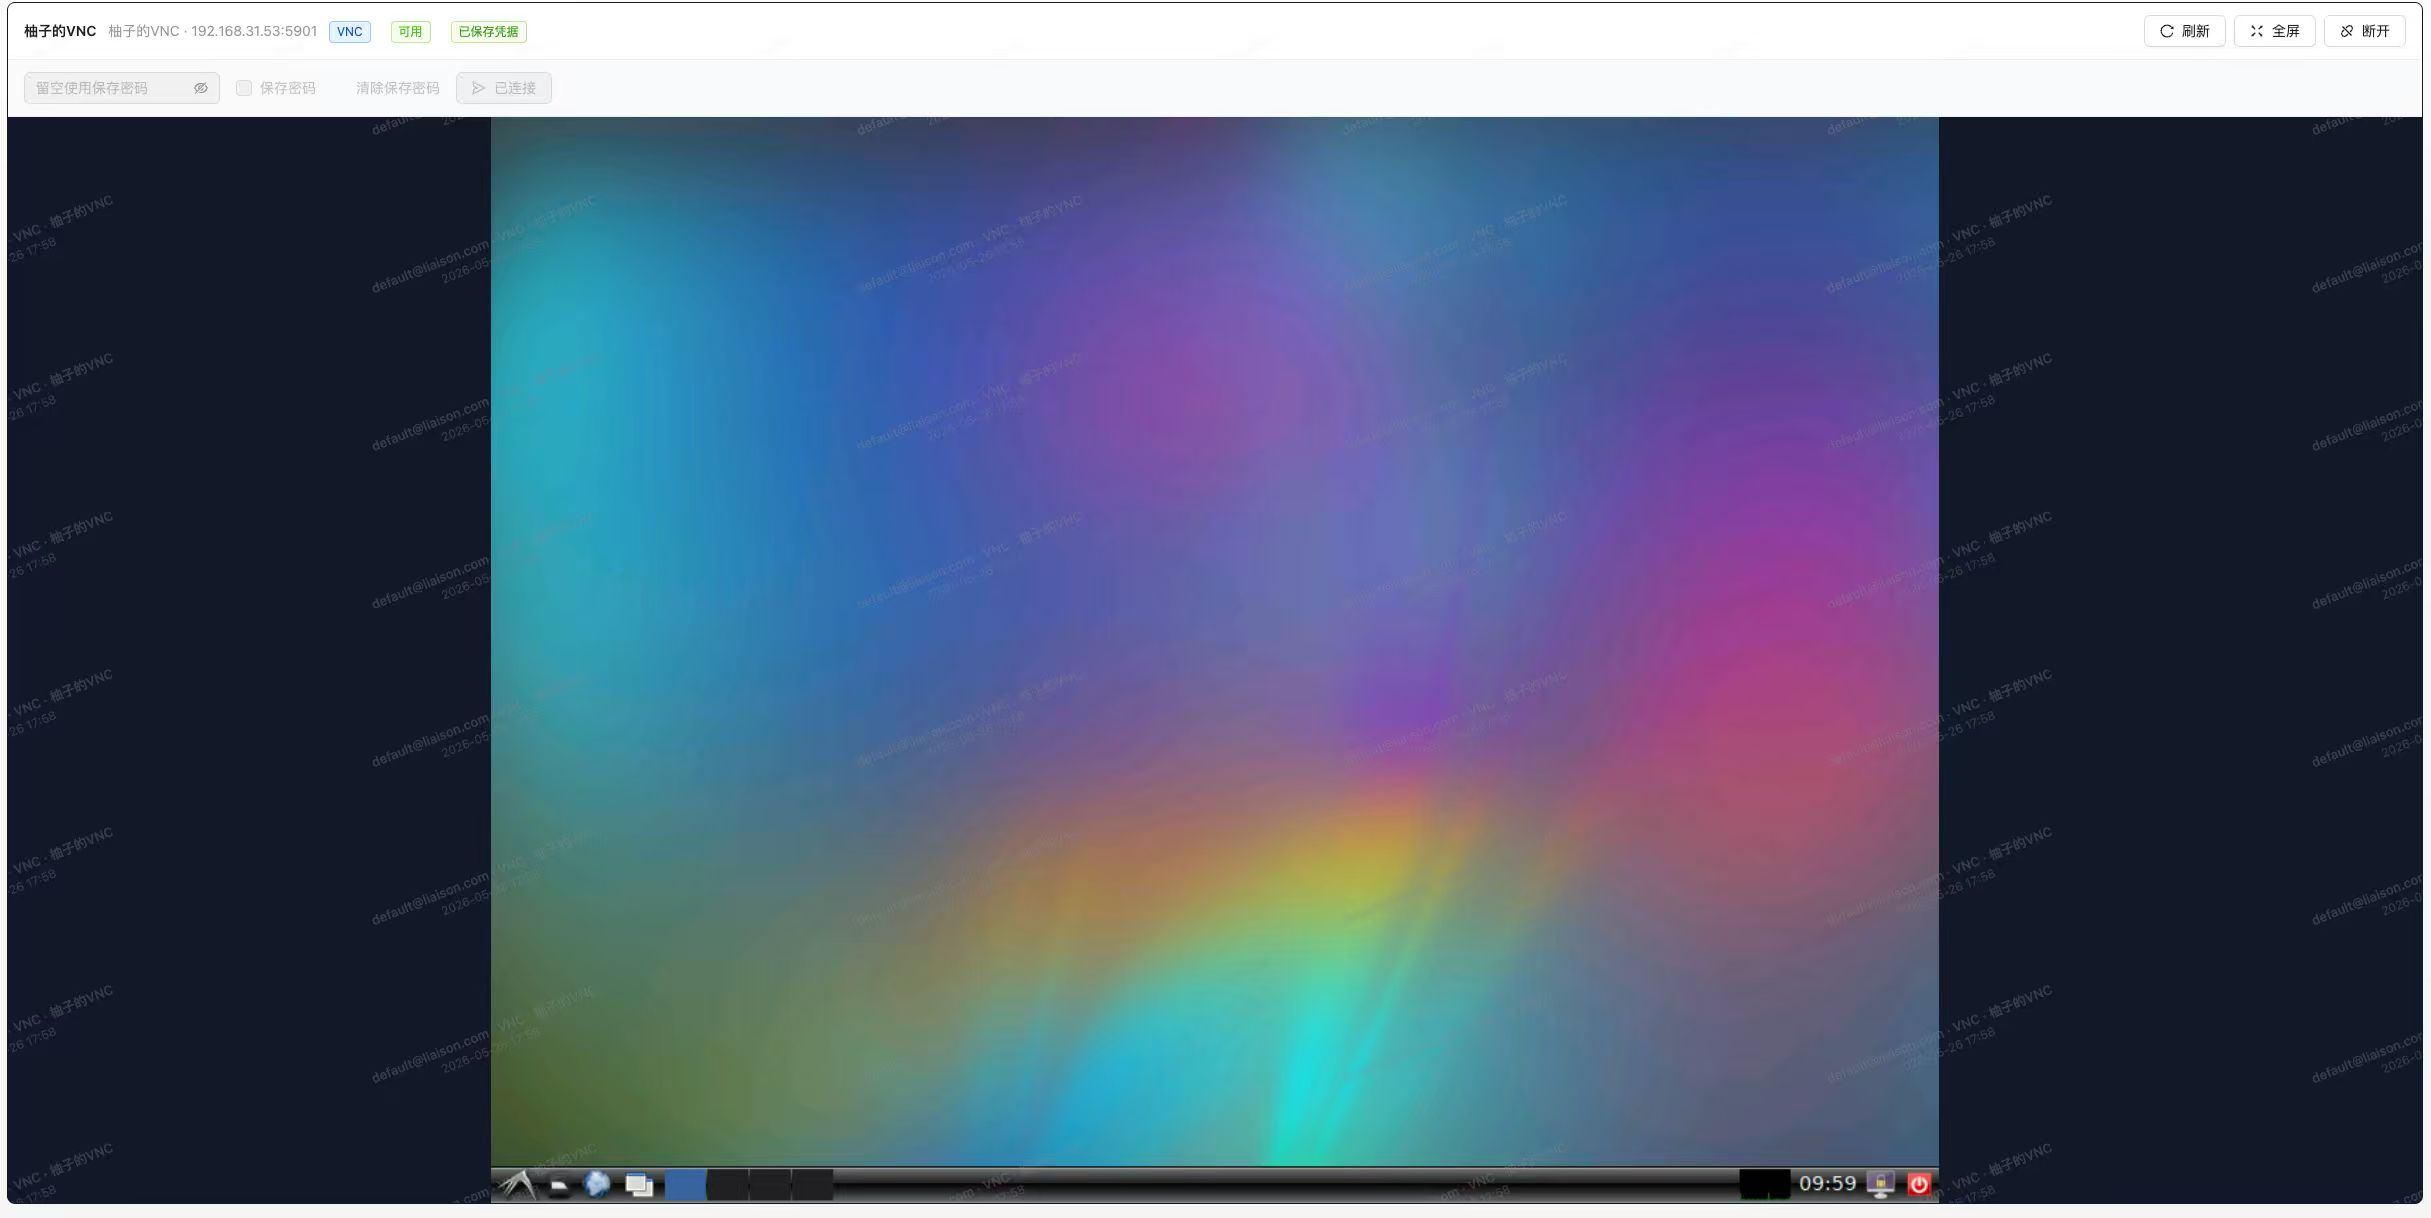Click the green 可用 status tag

coord(410,32)
